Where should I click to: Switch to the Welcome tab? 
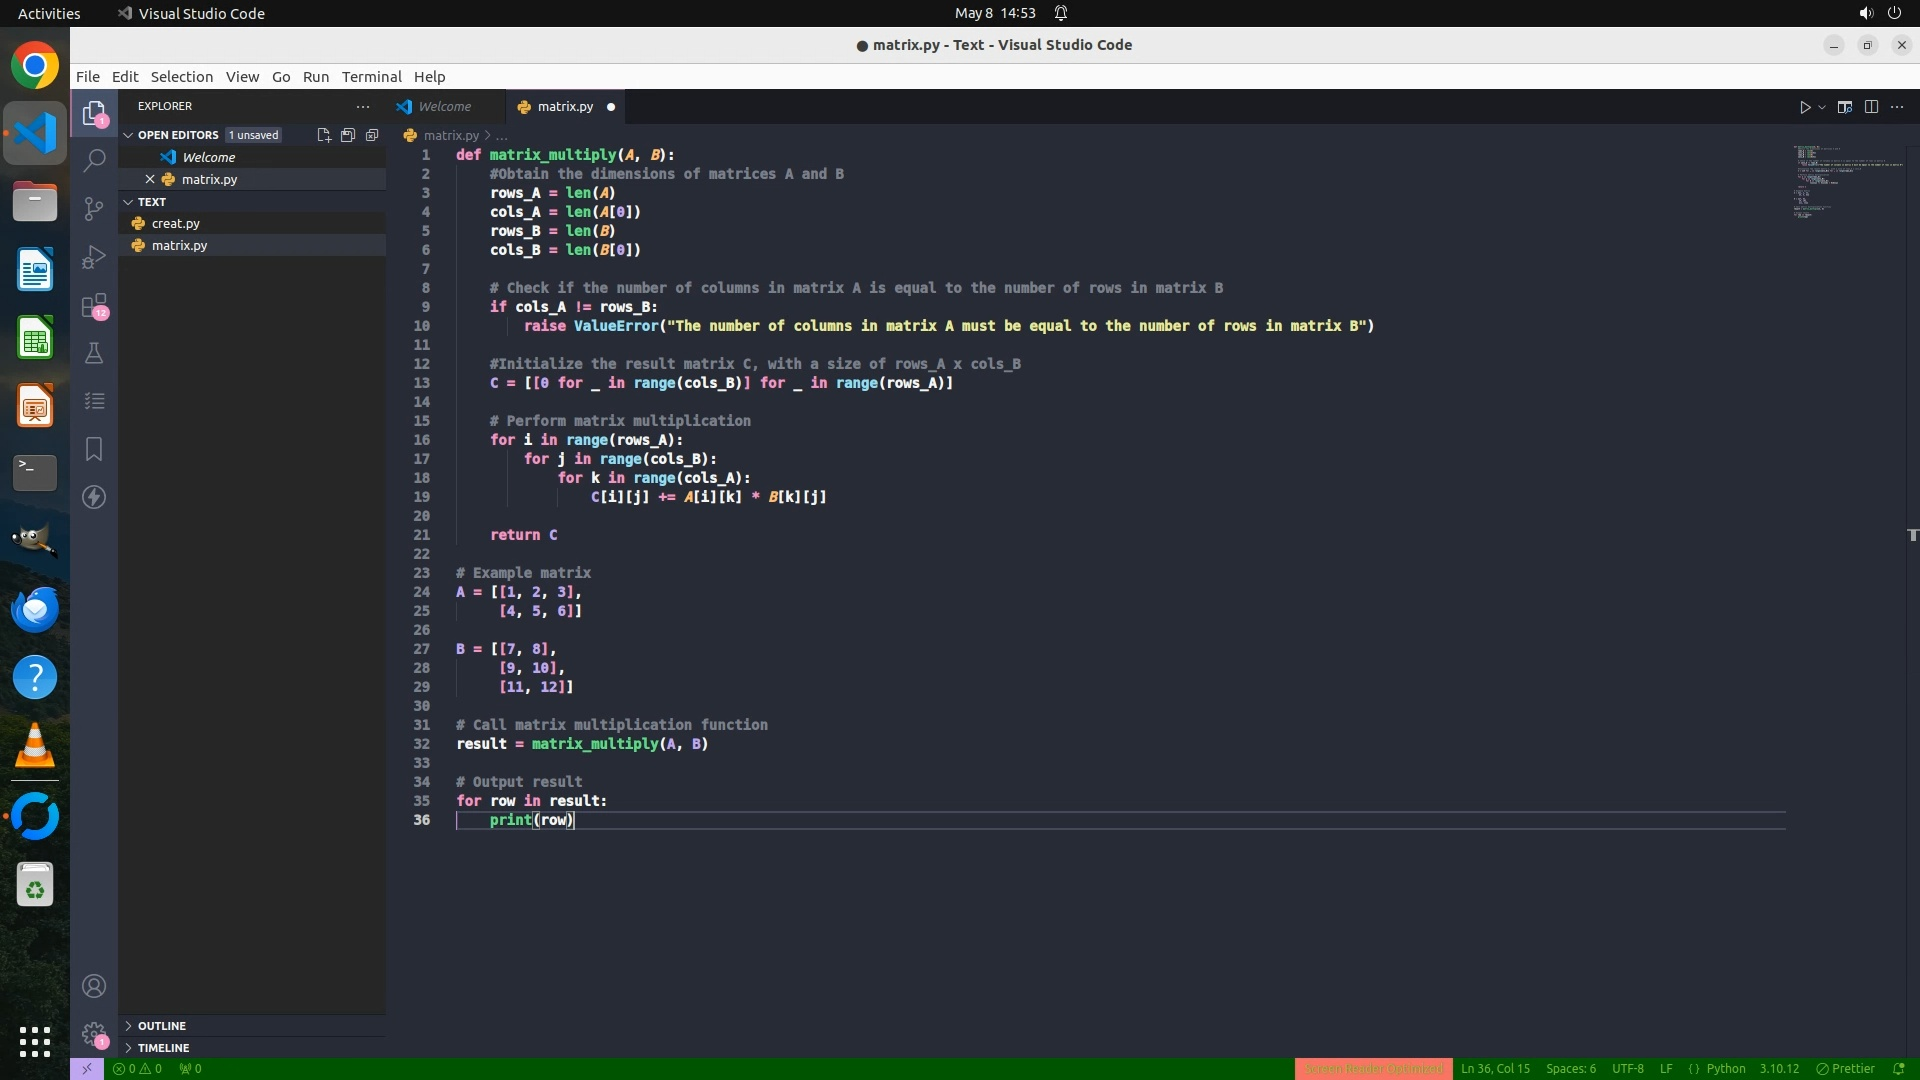point(444,107)
